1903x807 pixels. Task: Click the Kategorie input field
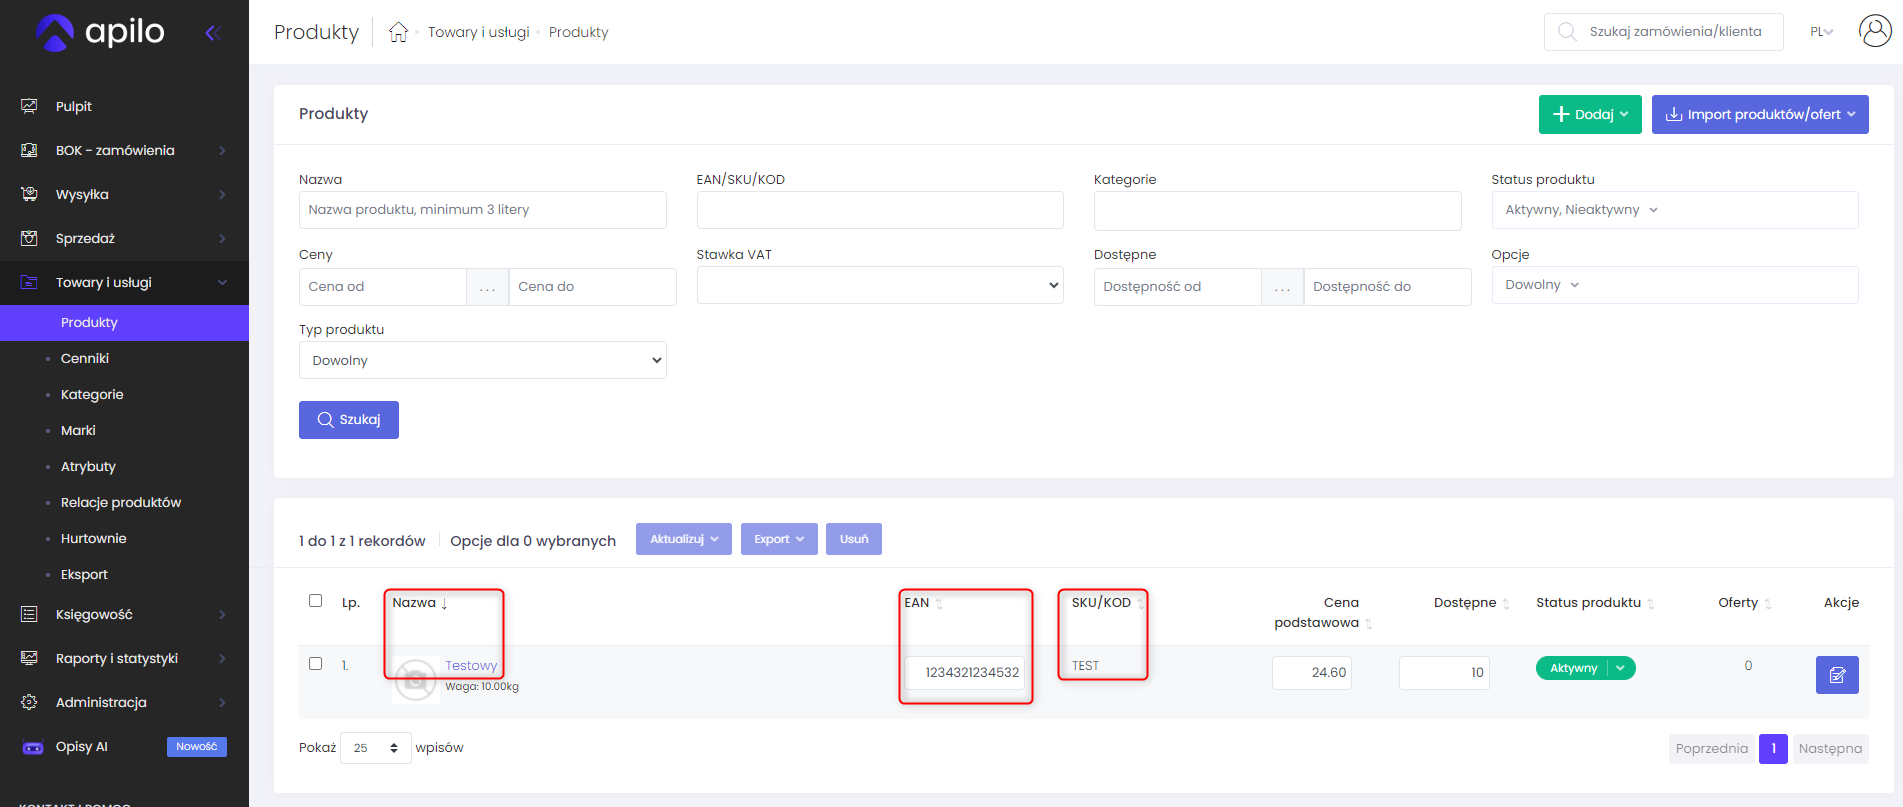pos(1278,210)
